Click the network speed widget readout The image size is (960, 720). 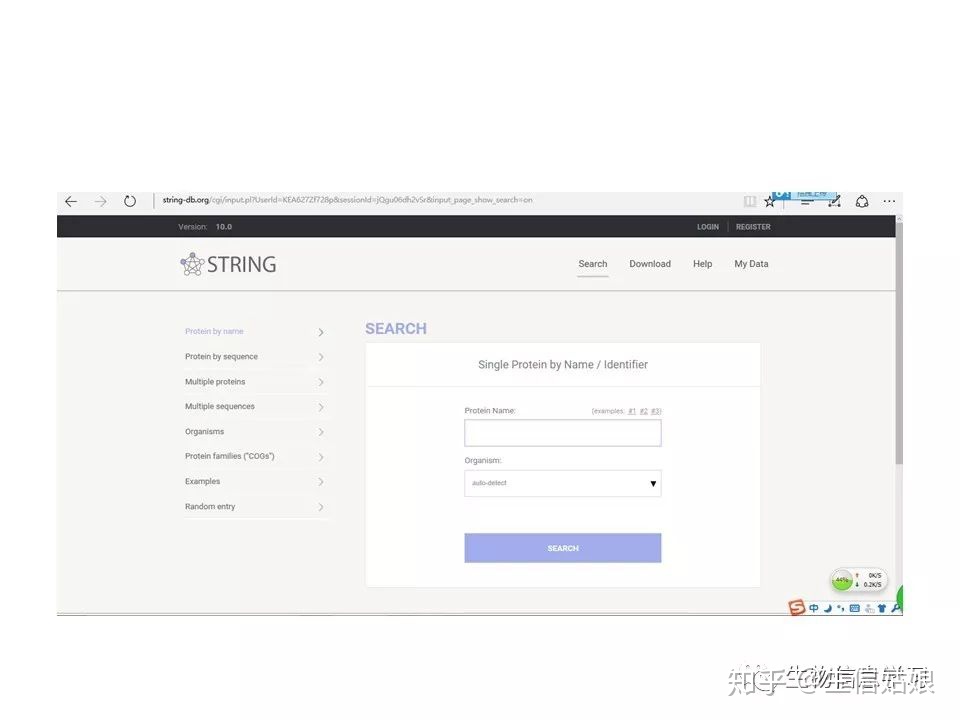[x=871, y=580]
